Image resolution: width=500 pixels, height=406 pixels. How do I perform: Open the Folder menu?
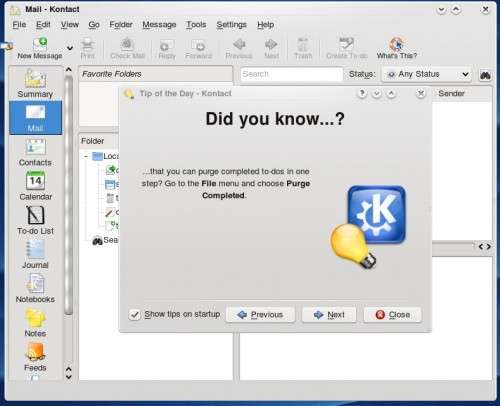[x=121, y=25]
